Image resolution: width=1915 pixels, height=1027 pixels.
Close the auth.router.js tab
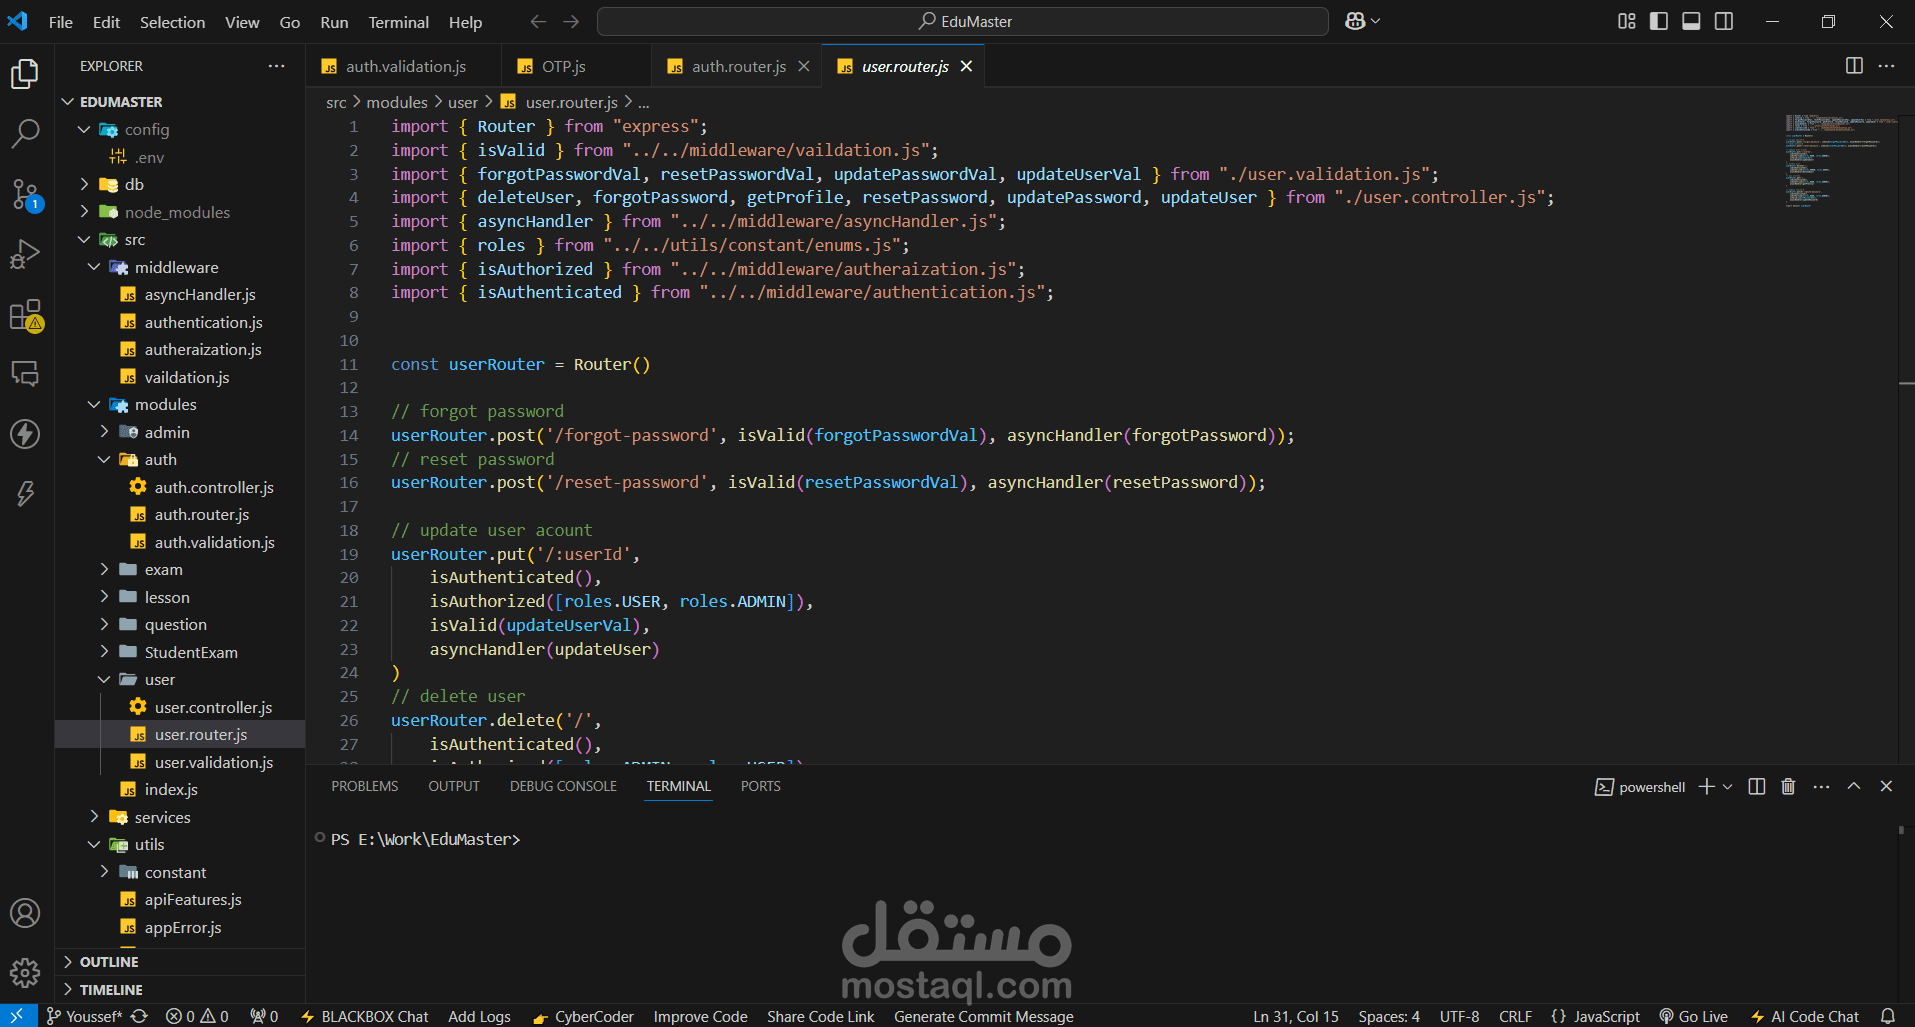(x=804, y=66)
